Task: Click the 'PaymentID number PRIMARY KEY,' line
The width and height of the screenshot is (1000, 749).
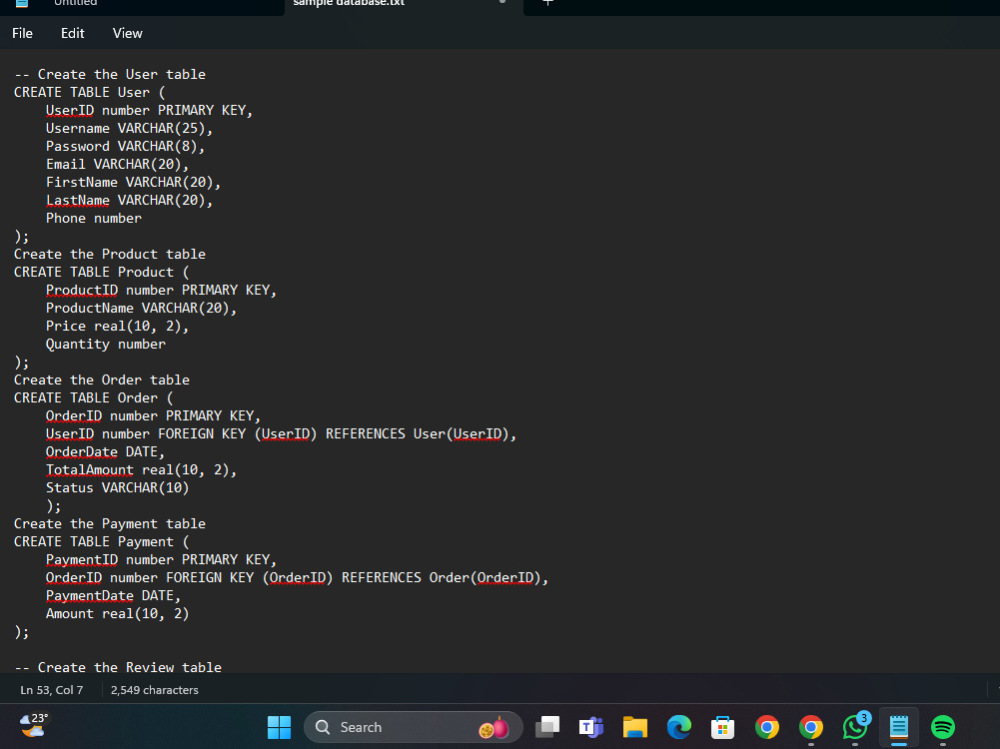Action: coord(161,560)
